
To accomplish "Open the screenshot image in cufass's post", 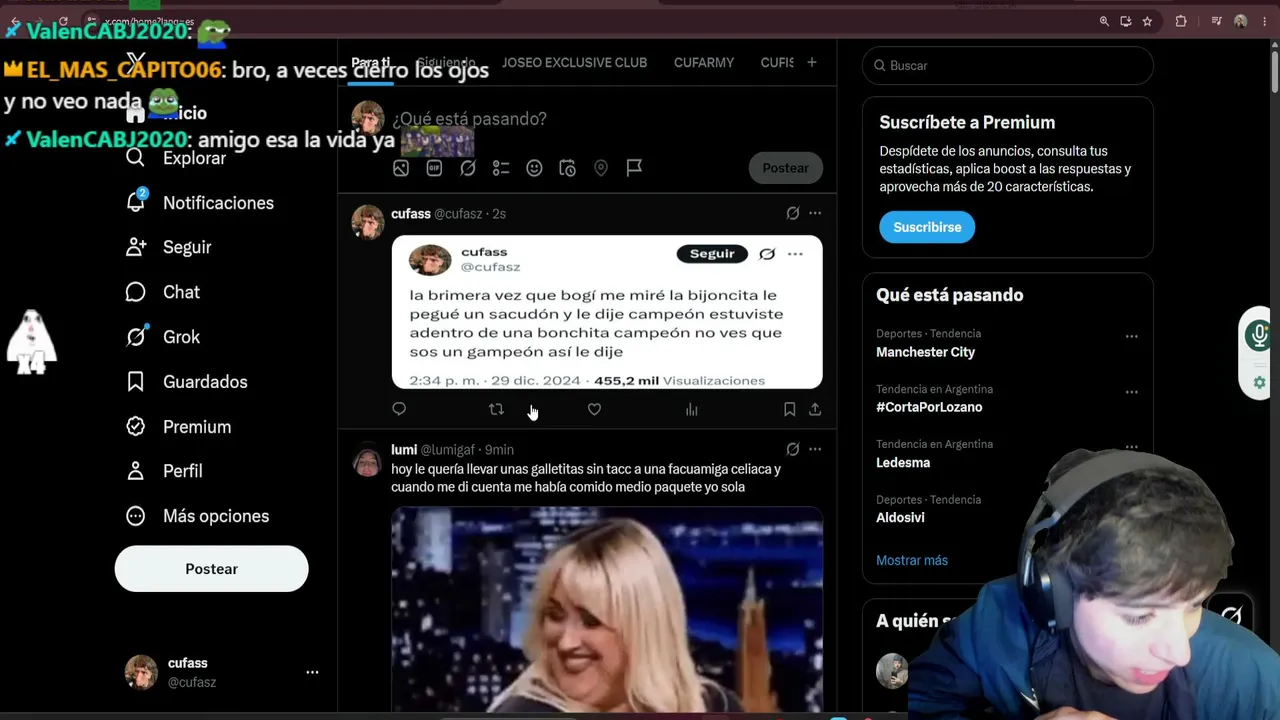I will (607, 312).
